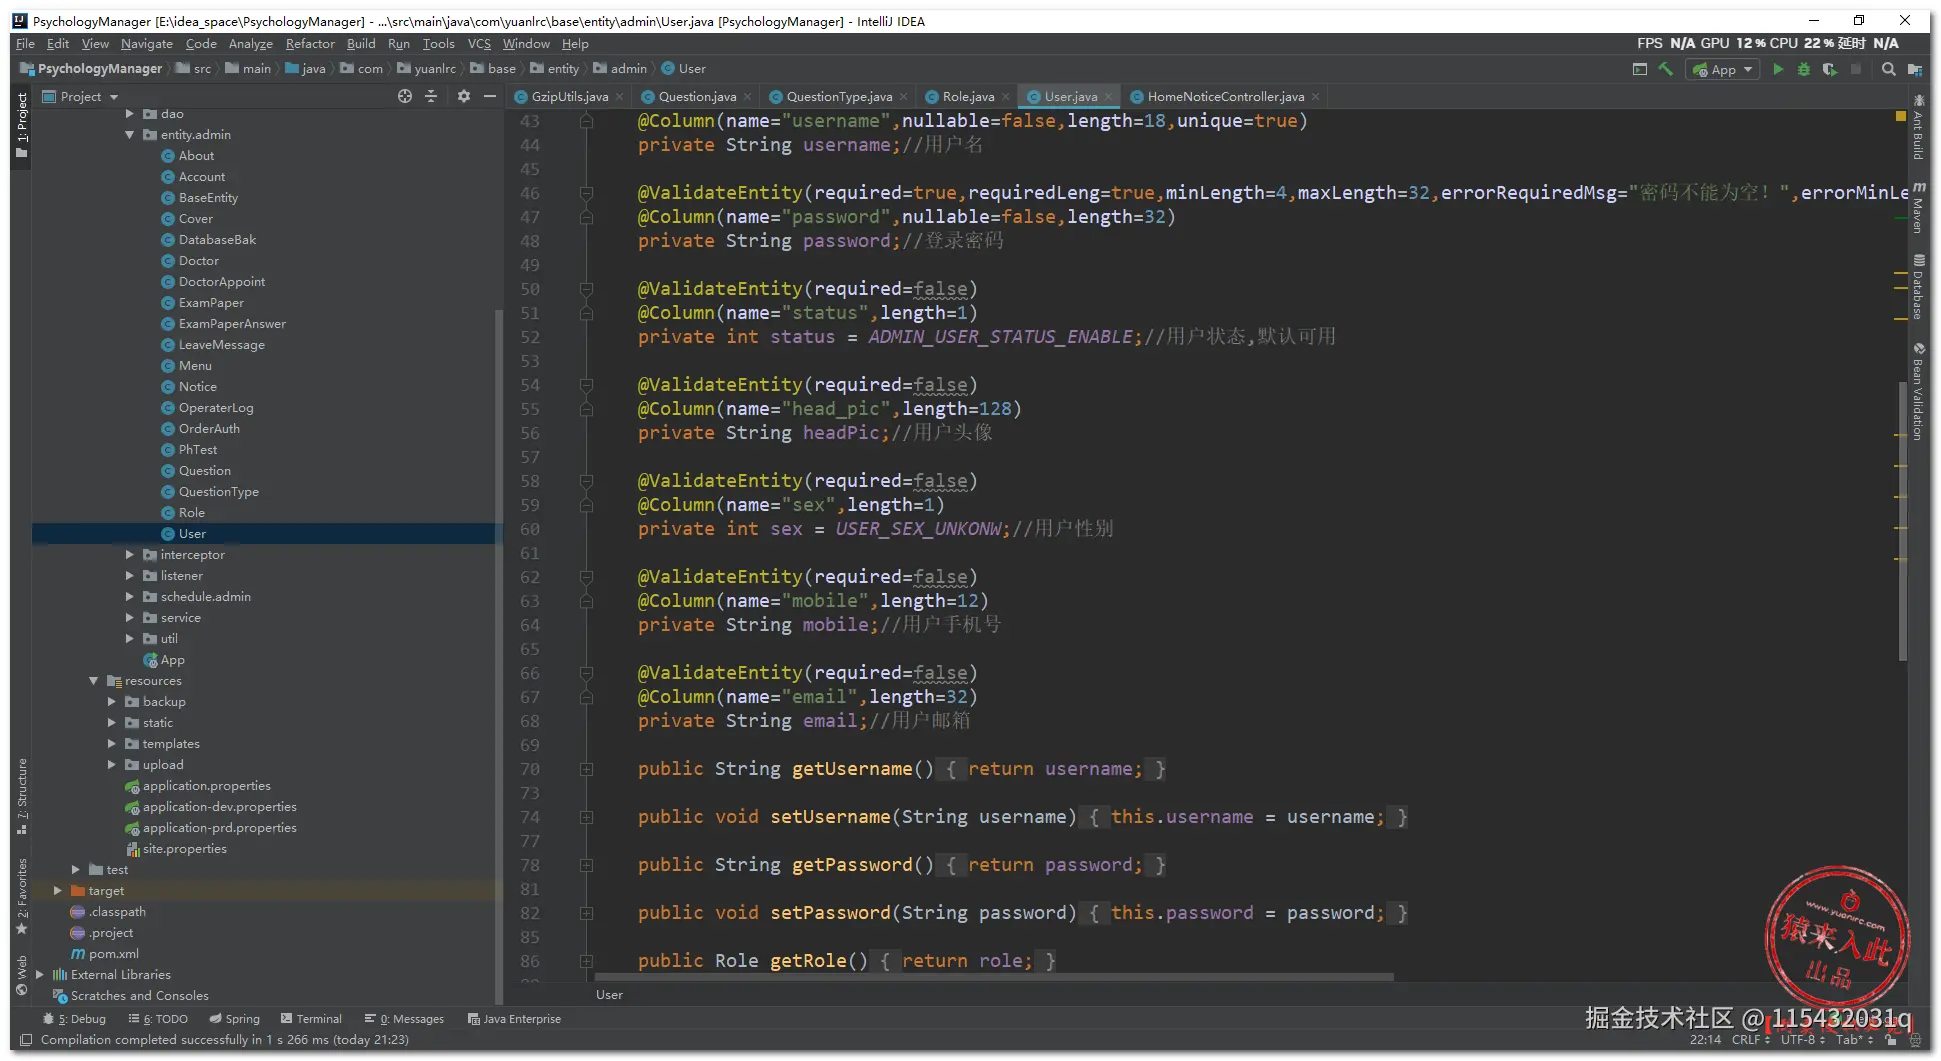The width and height of the screenshot is (1941, 1061).
Task: Open the Spring tool window button
Action: 234,1019
